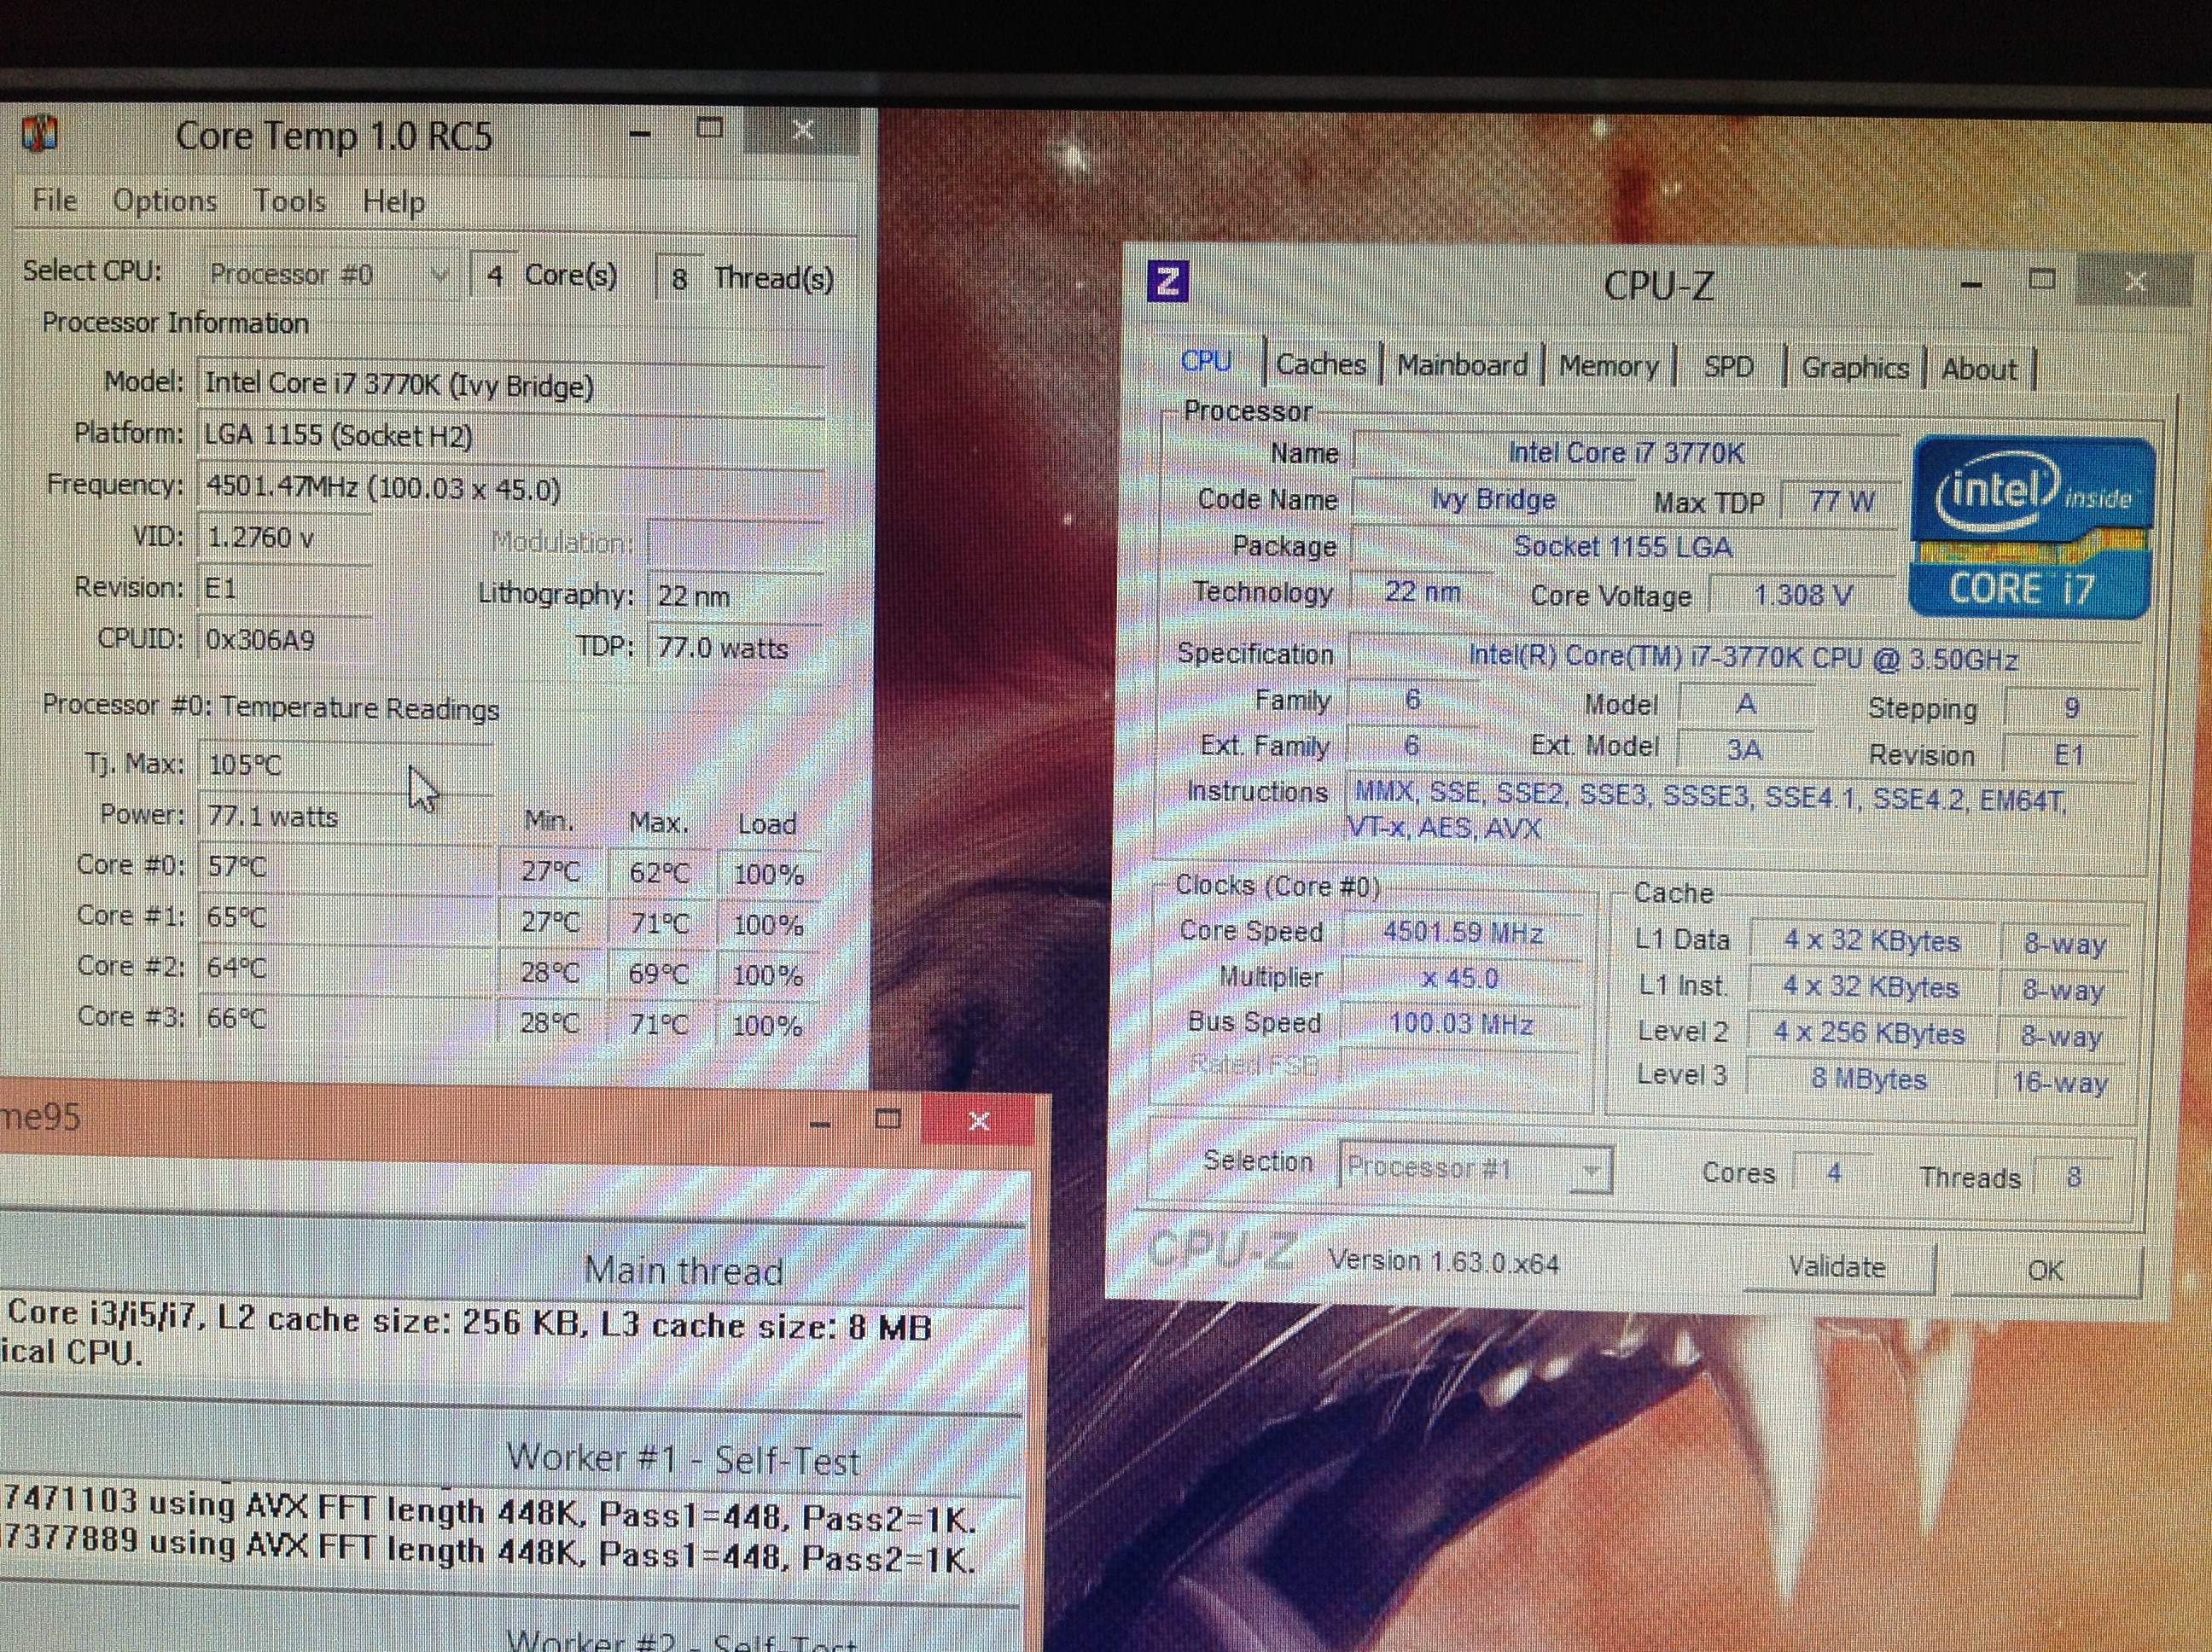Screen dimensions: 2212x1652
Task: Click the Code Name value 'Ivy Bridge'
Action: (1494, 499)
